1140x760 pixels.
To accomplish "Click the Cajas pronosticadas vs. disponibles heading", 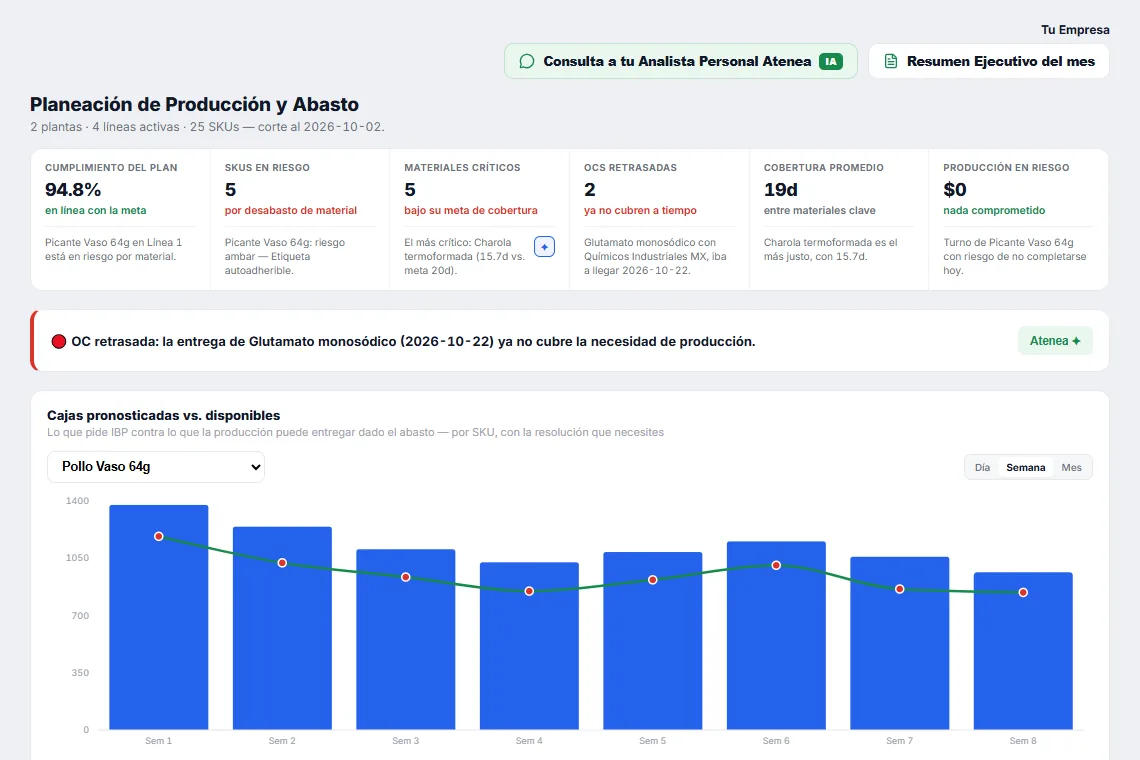I will point(164,415).
